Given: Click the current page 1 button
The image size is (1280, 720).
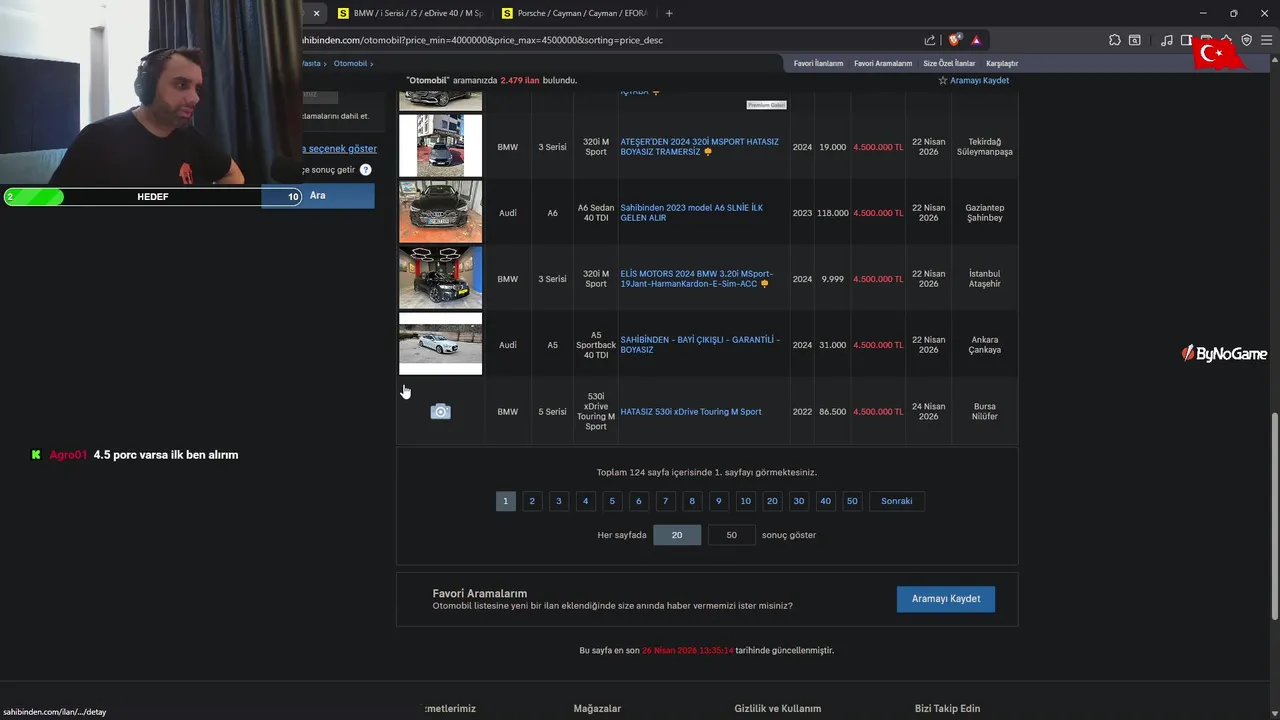Looking at the screenshot, I should click(x=505, y=501).
